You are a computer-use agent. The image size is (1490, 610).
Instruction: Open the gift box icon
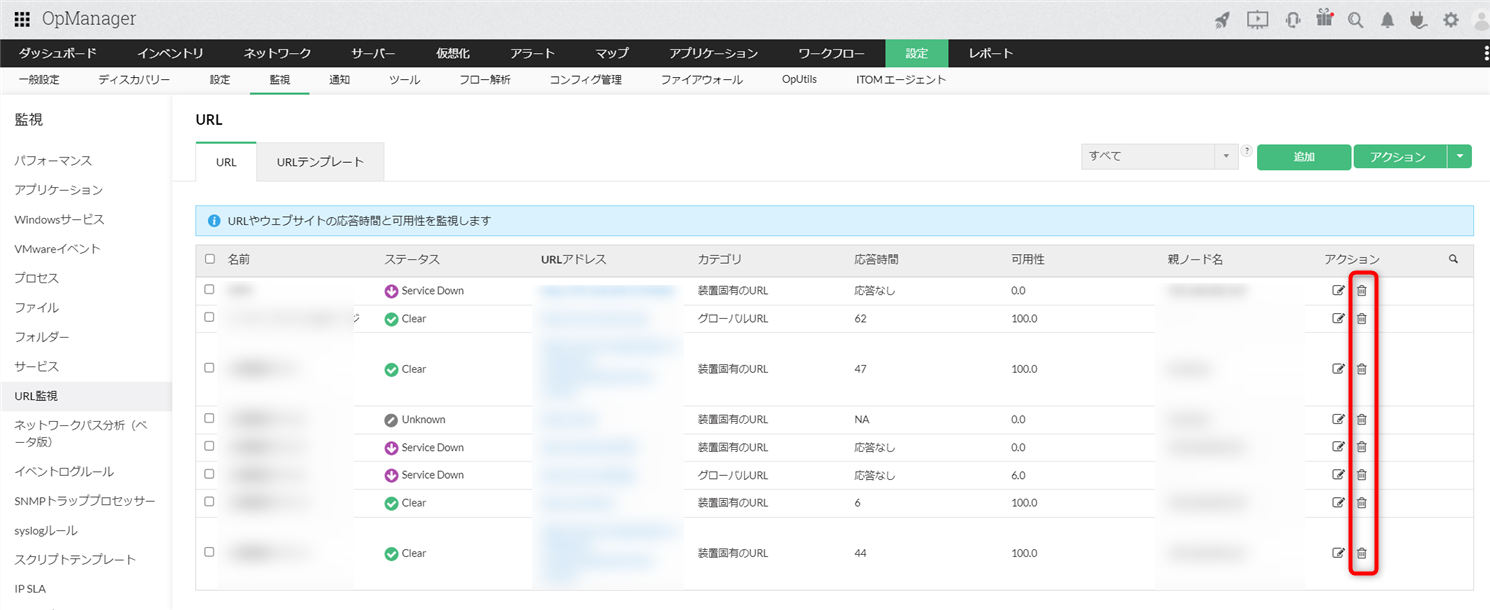[1324, 18]
